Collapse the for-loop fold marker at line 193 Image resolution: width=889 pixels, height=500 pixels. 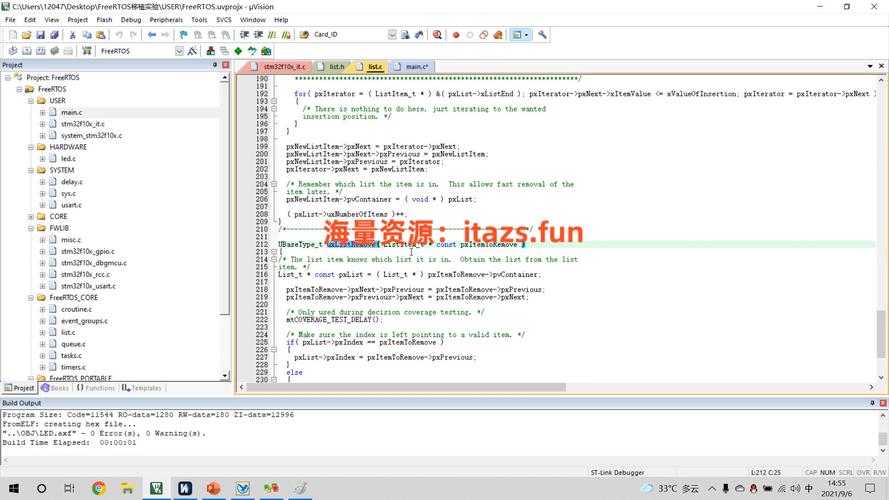point(275,101)
